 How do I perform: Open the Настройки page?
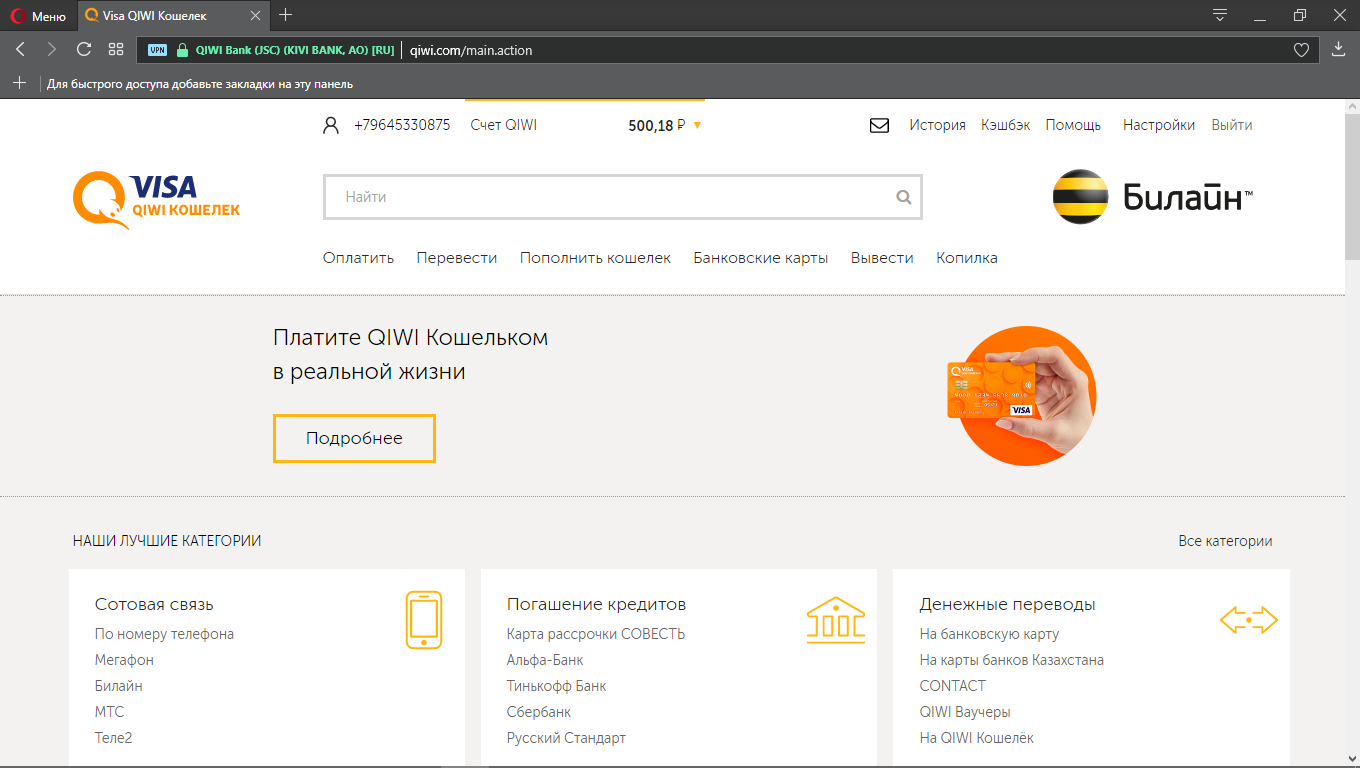click(1159, 125)
